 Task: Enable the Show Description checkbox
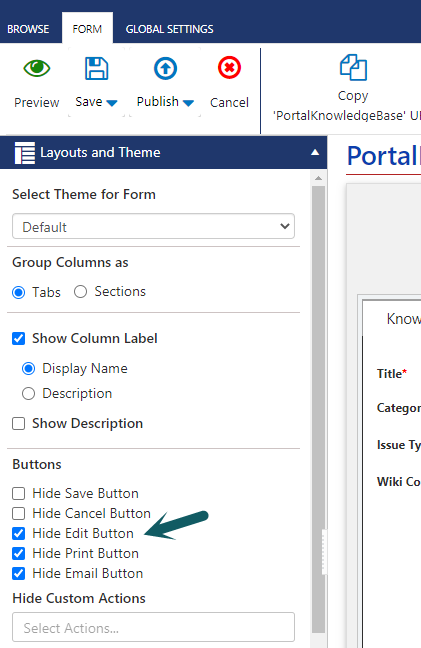[x=19, y=424]
